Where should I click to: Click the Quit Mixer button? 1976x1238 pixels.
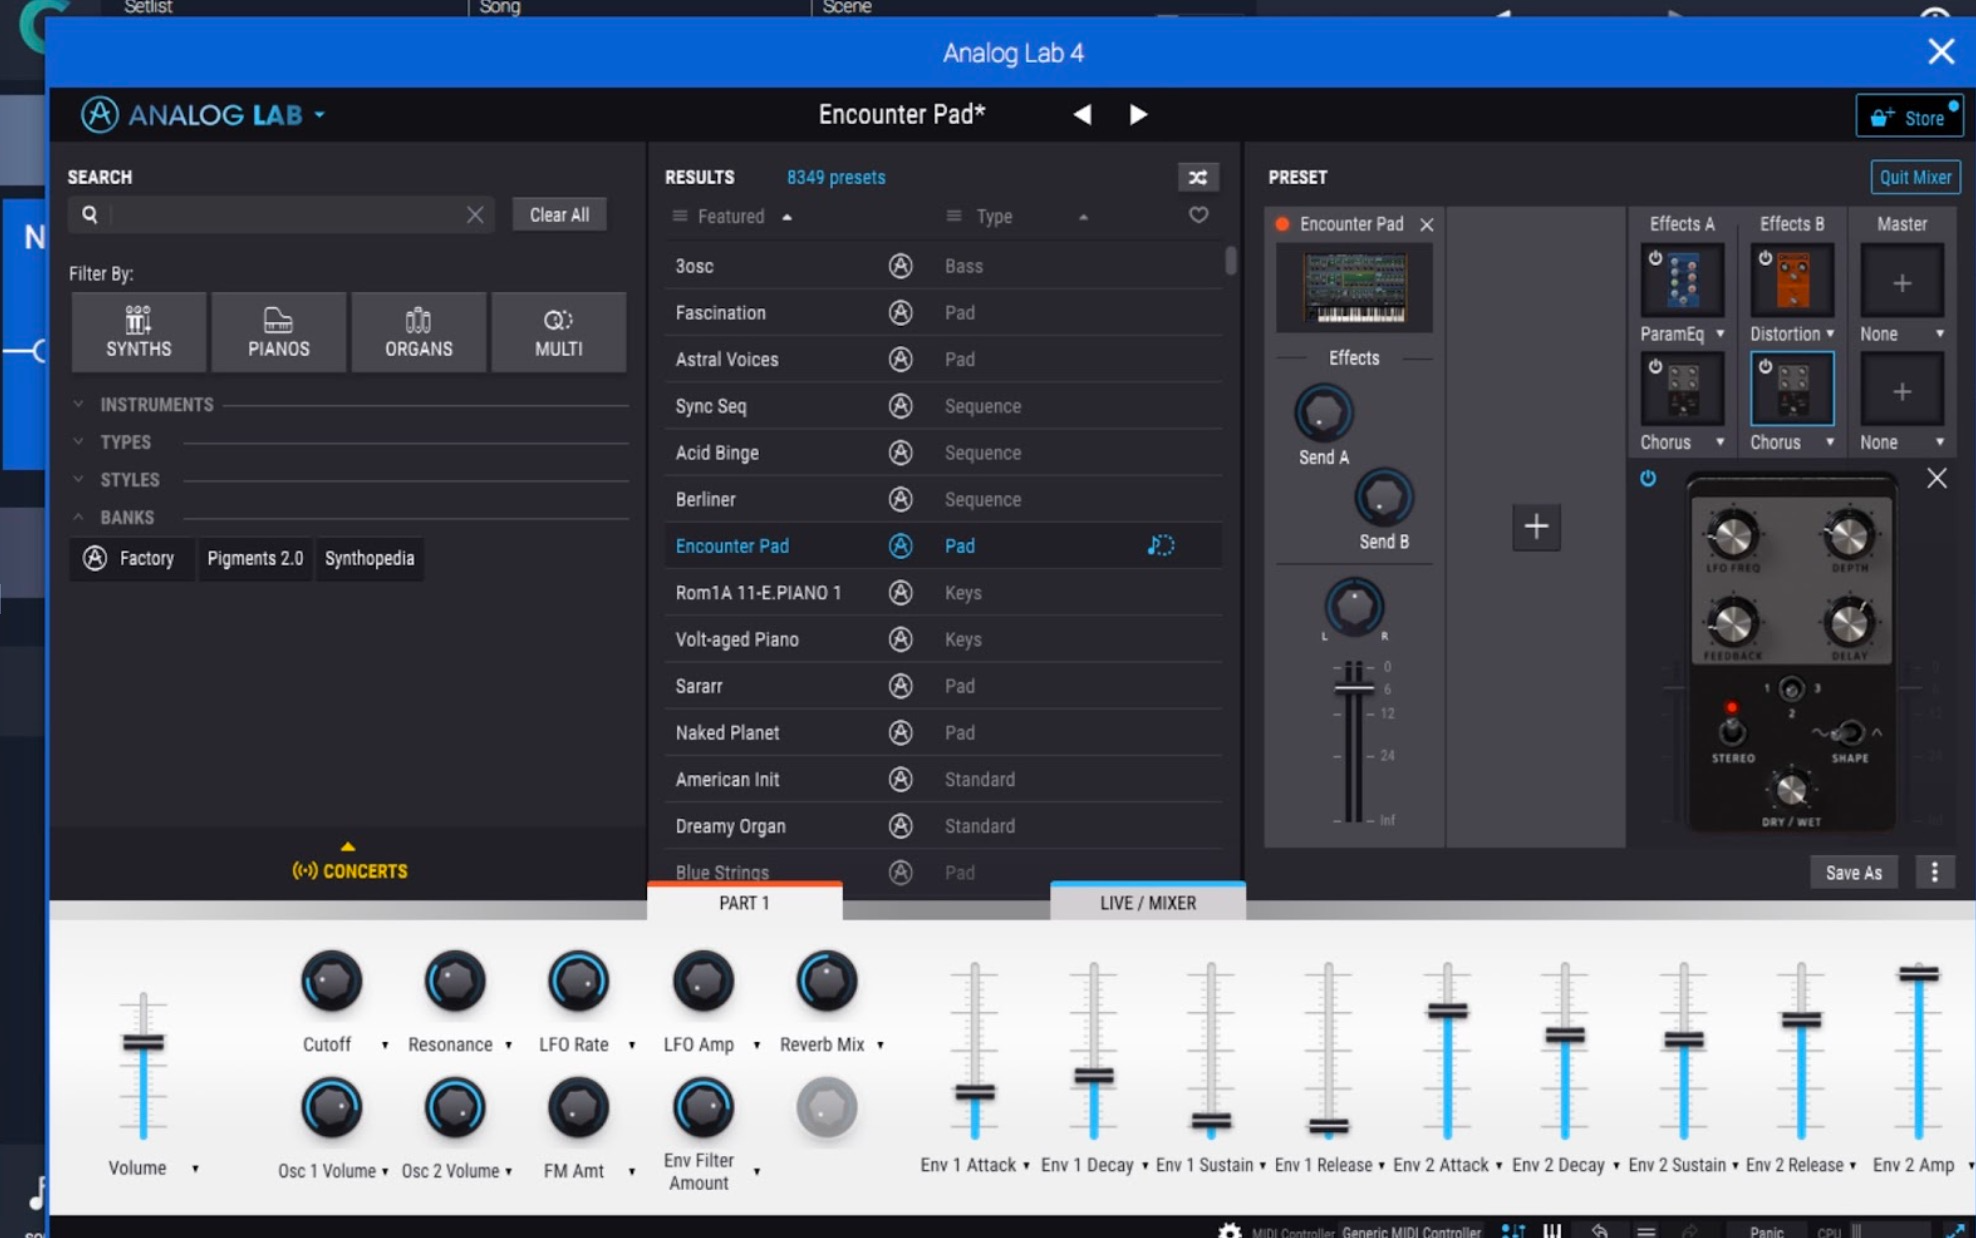(x=1915, y=177)
